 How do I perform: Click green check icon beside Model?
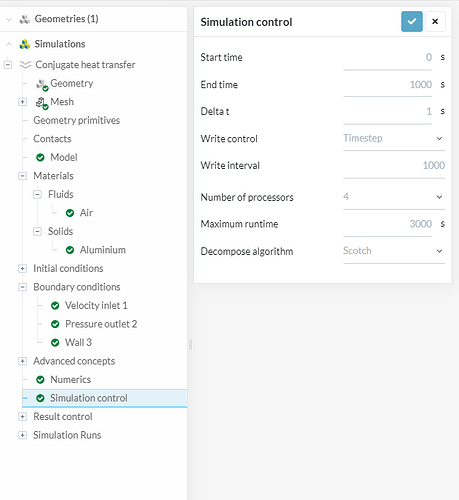(40, 157)
